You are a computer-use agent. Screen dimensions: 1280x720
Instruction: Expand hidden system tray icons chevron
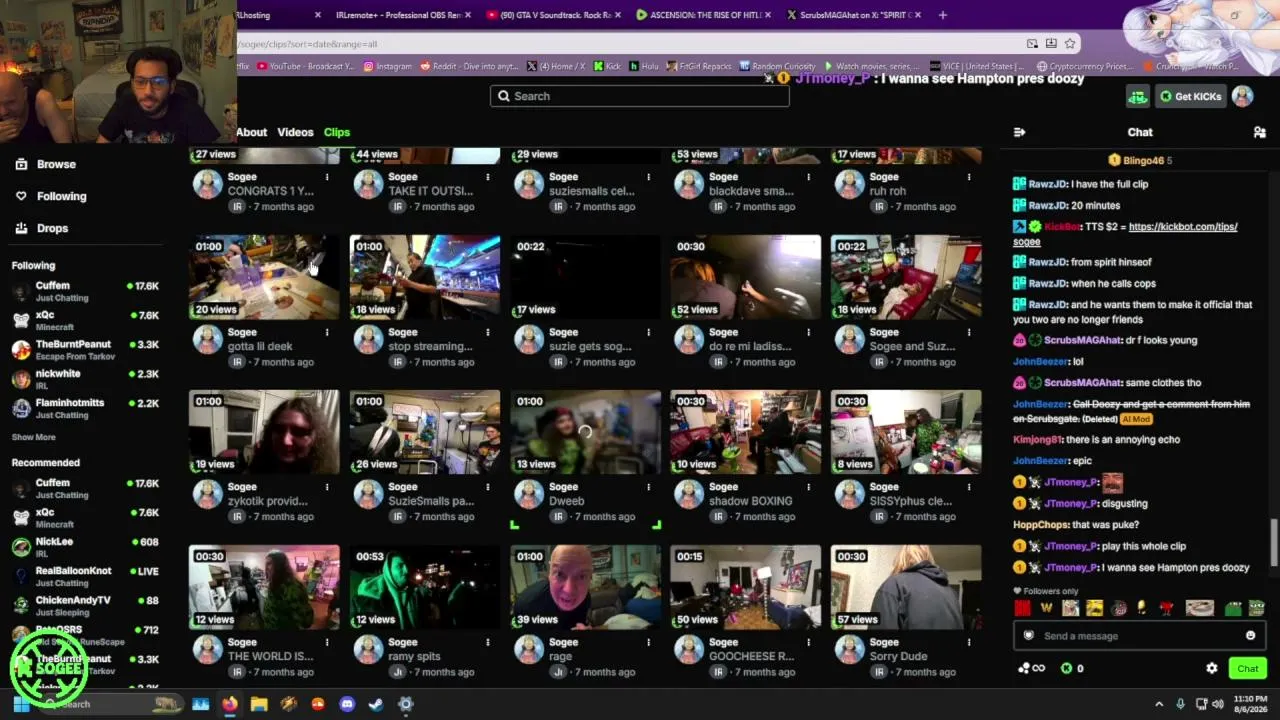[1159, 704]
